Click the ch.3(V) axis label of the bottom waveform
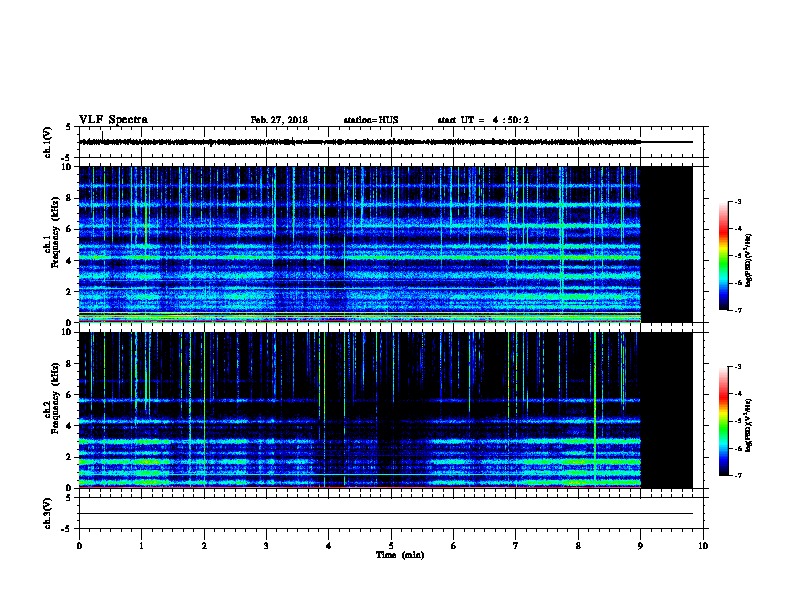Image resolution: width=792 pixels, height=612 pixels. pos(47,513)
